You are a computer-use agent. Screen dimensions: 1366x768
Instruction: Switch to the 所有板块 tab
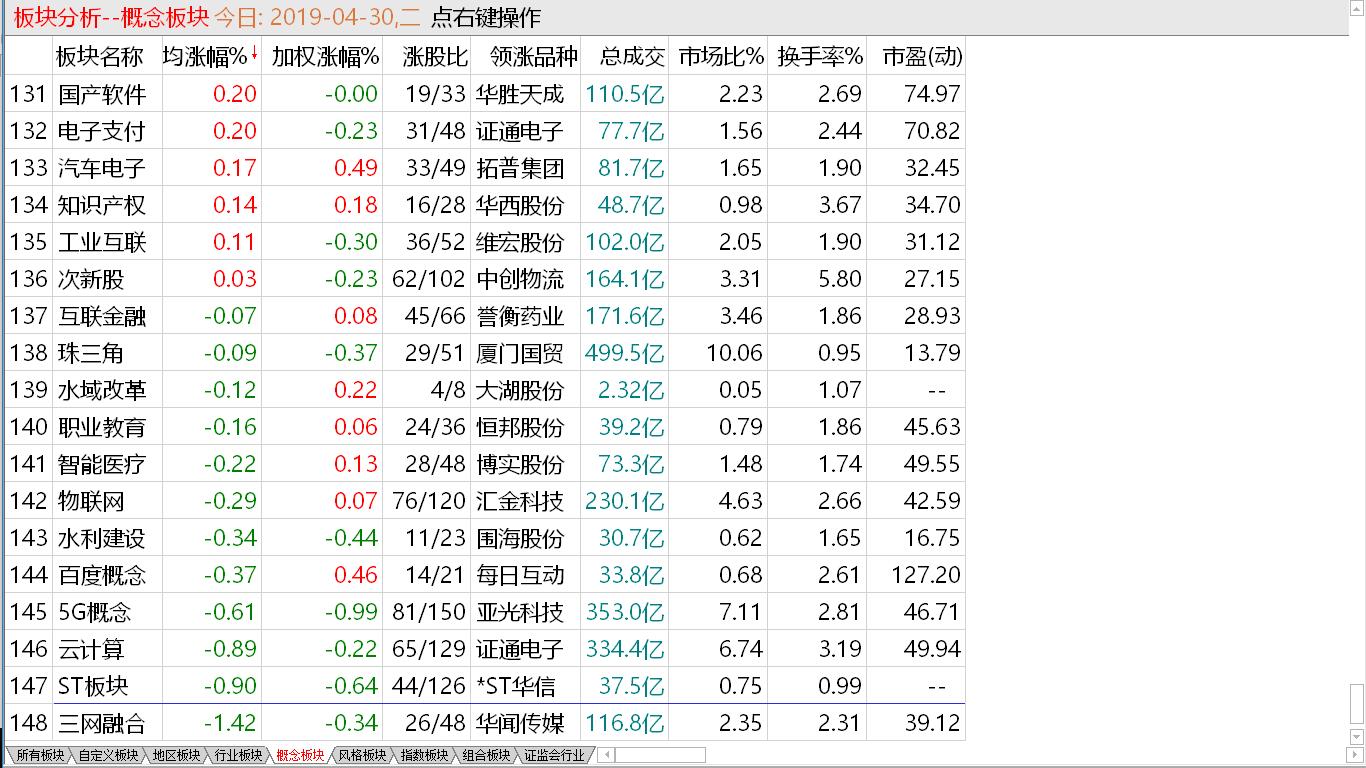click(38, 755)
